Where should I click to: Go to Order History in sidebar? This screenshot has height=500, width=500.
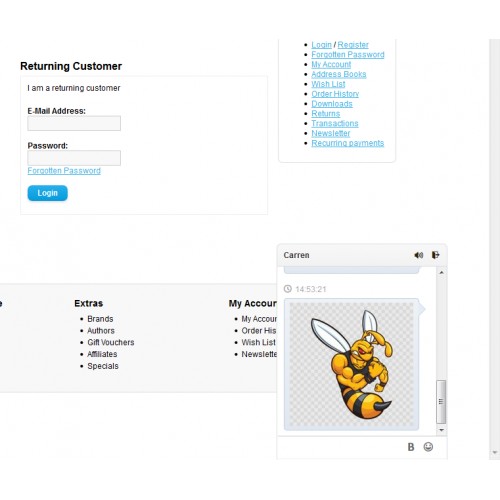[335, 94]
